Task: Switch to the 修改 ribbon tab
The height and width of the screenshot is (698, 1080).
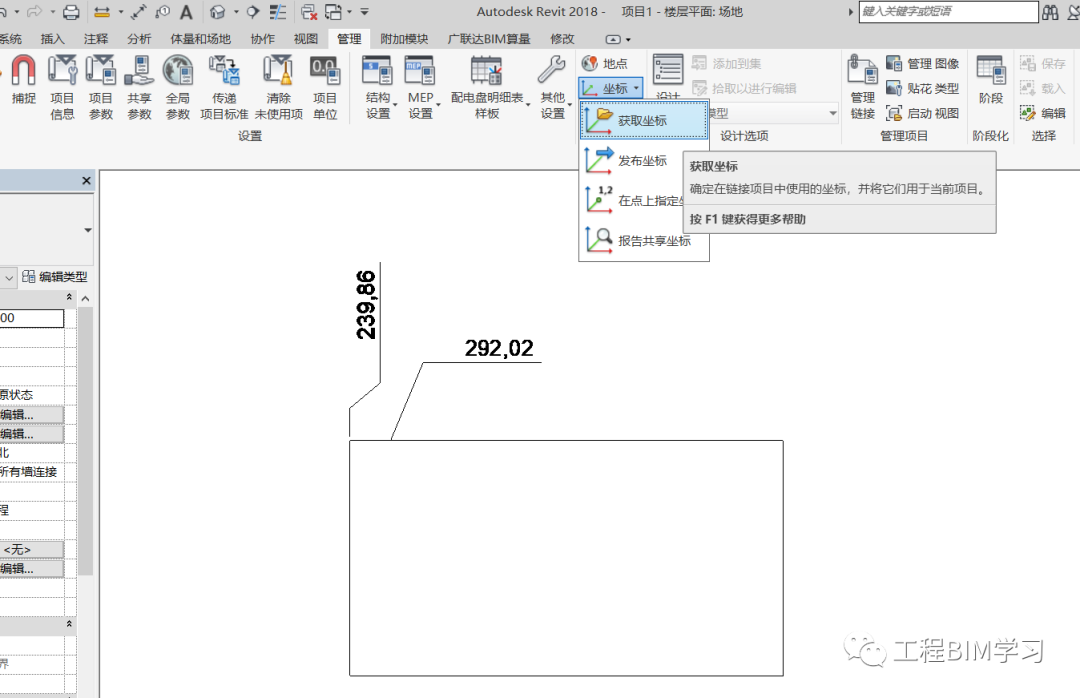Action: (x=562, y=39)
